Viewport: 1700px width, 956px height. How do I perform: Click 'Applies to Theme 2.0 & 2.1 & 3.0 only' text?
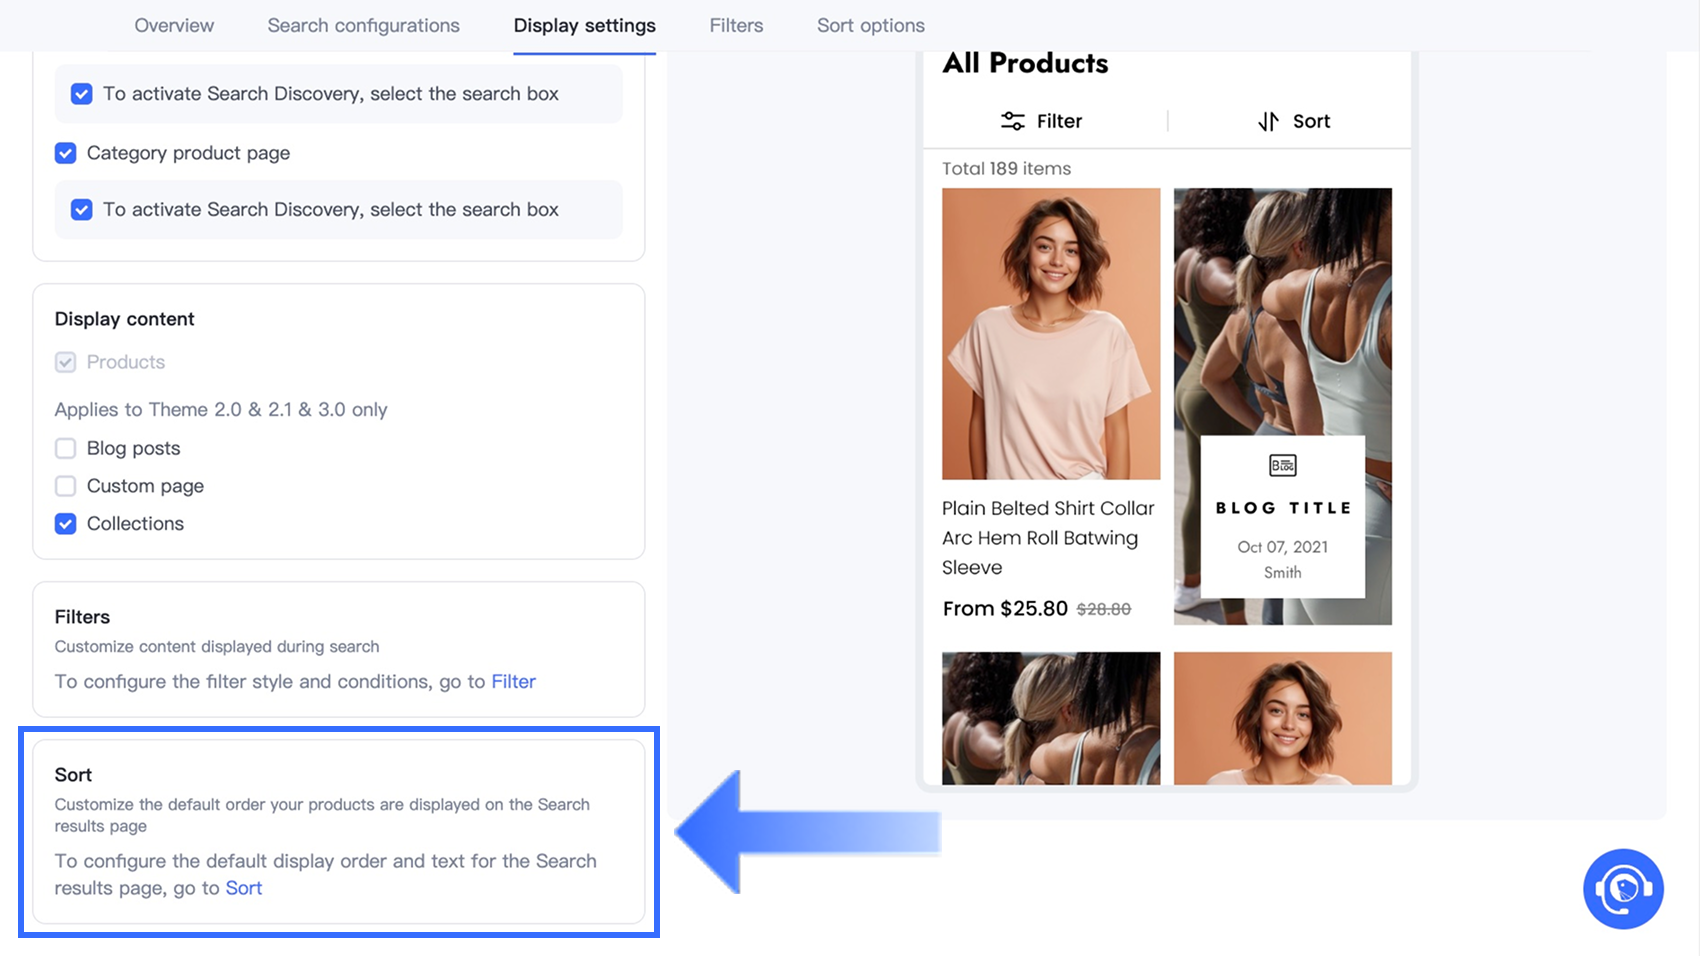click(x=221, y=410)
